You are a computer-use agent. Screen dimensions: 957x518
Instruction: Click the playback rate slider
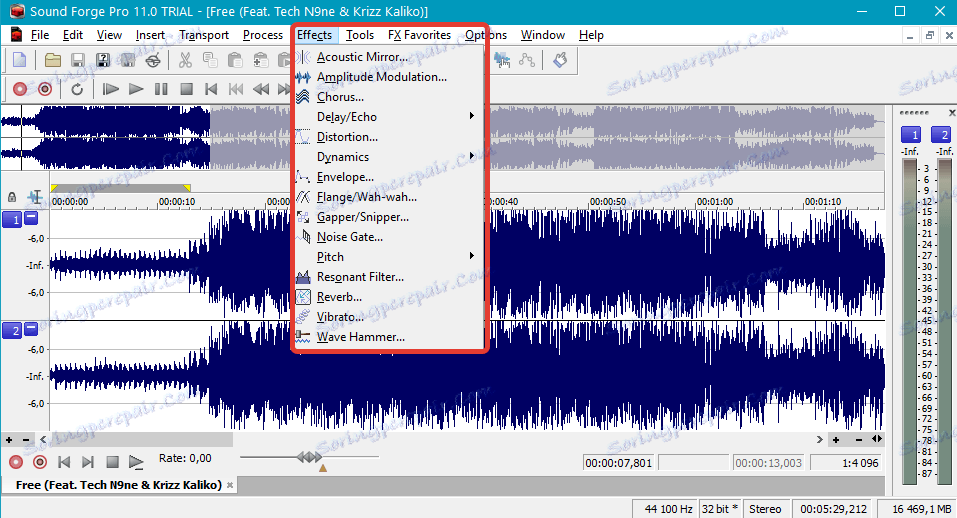point(309,457)
